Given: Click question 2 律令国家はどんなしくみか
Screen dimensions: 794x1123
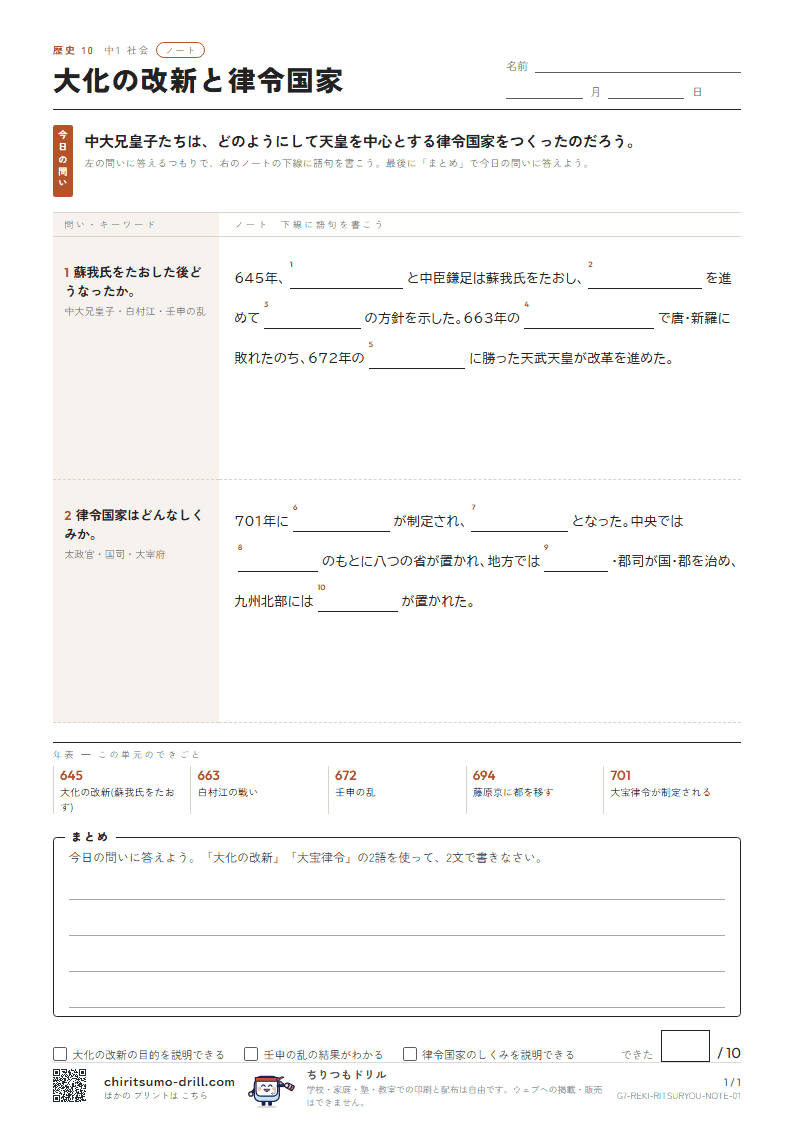Looking at the screenshot, I should click(x=133, y=524).
